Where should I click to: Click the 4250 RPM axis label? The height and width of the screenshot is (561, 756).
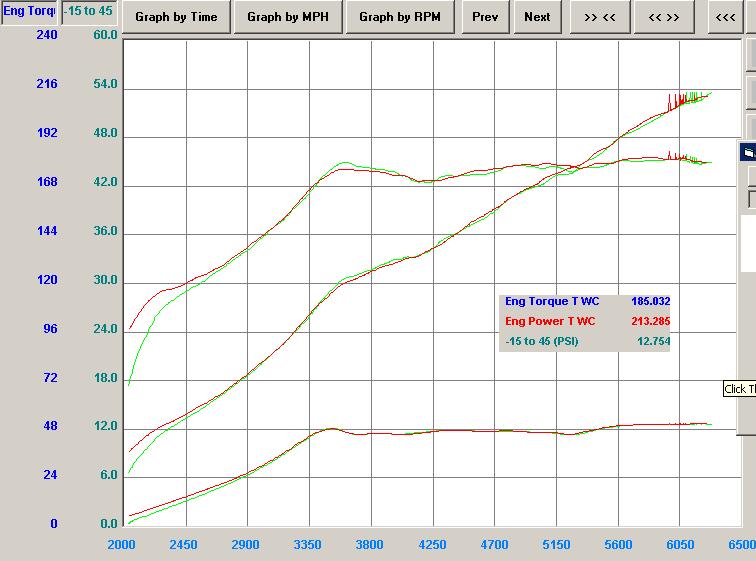click(432, 545)
